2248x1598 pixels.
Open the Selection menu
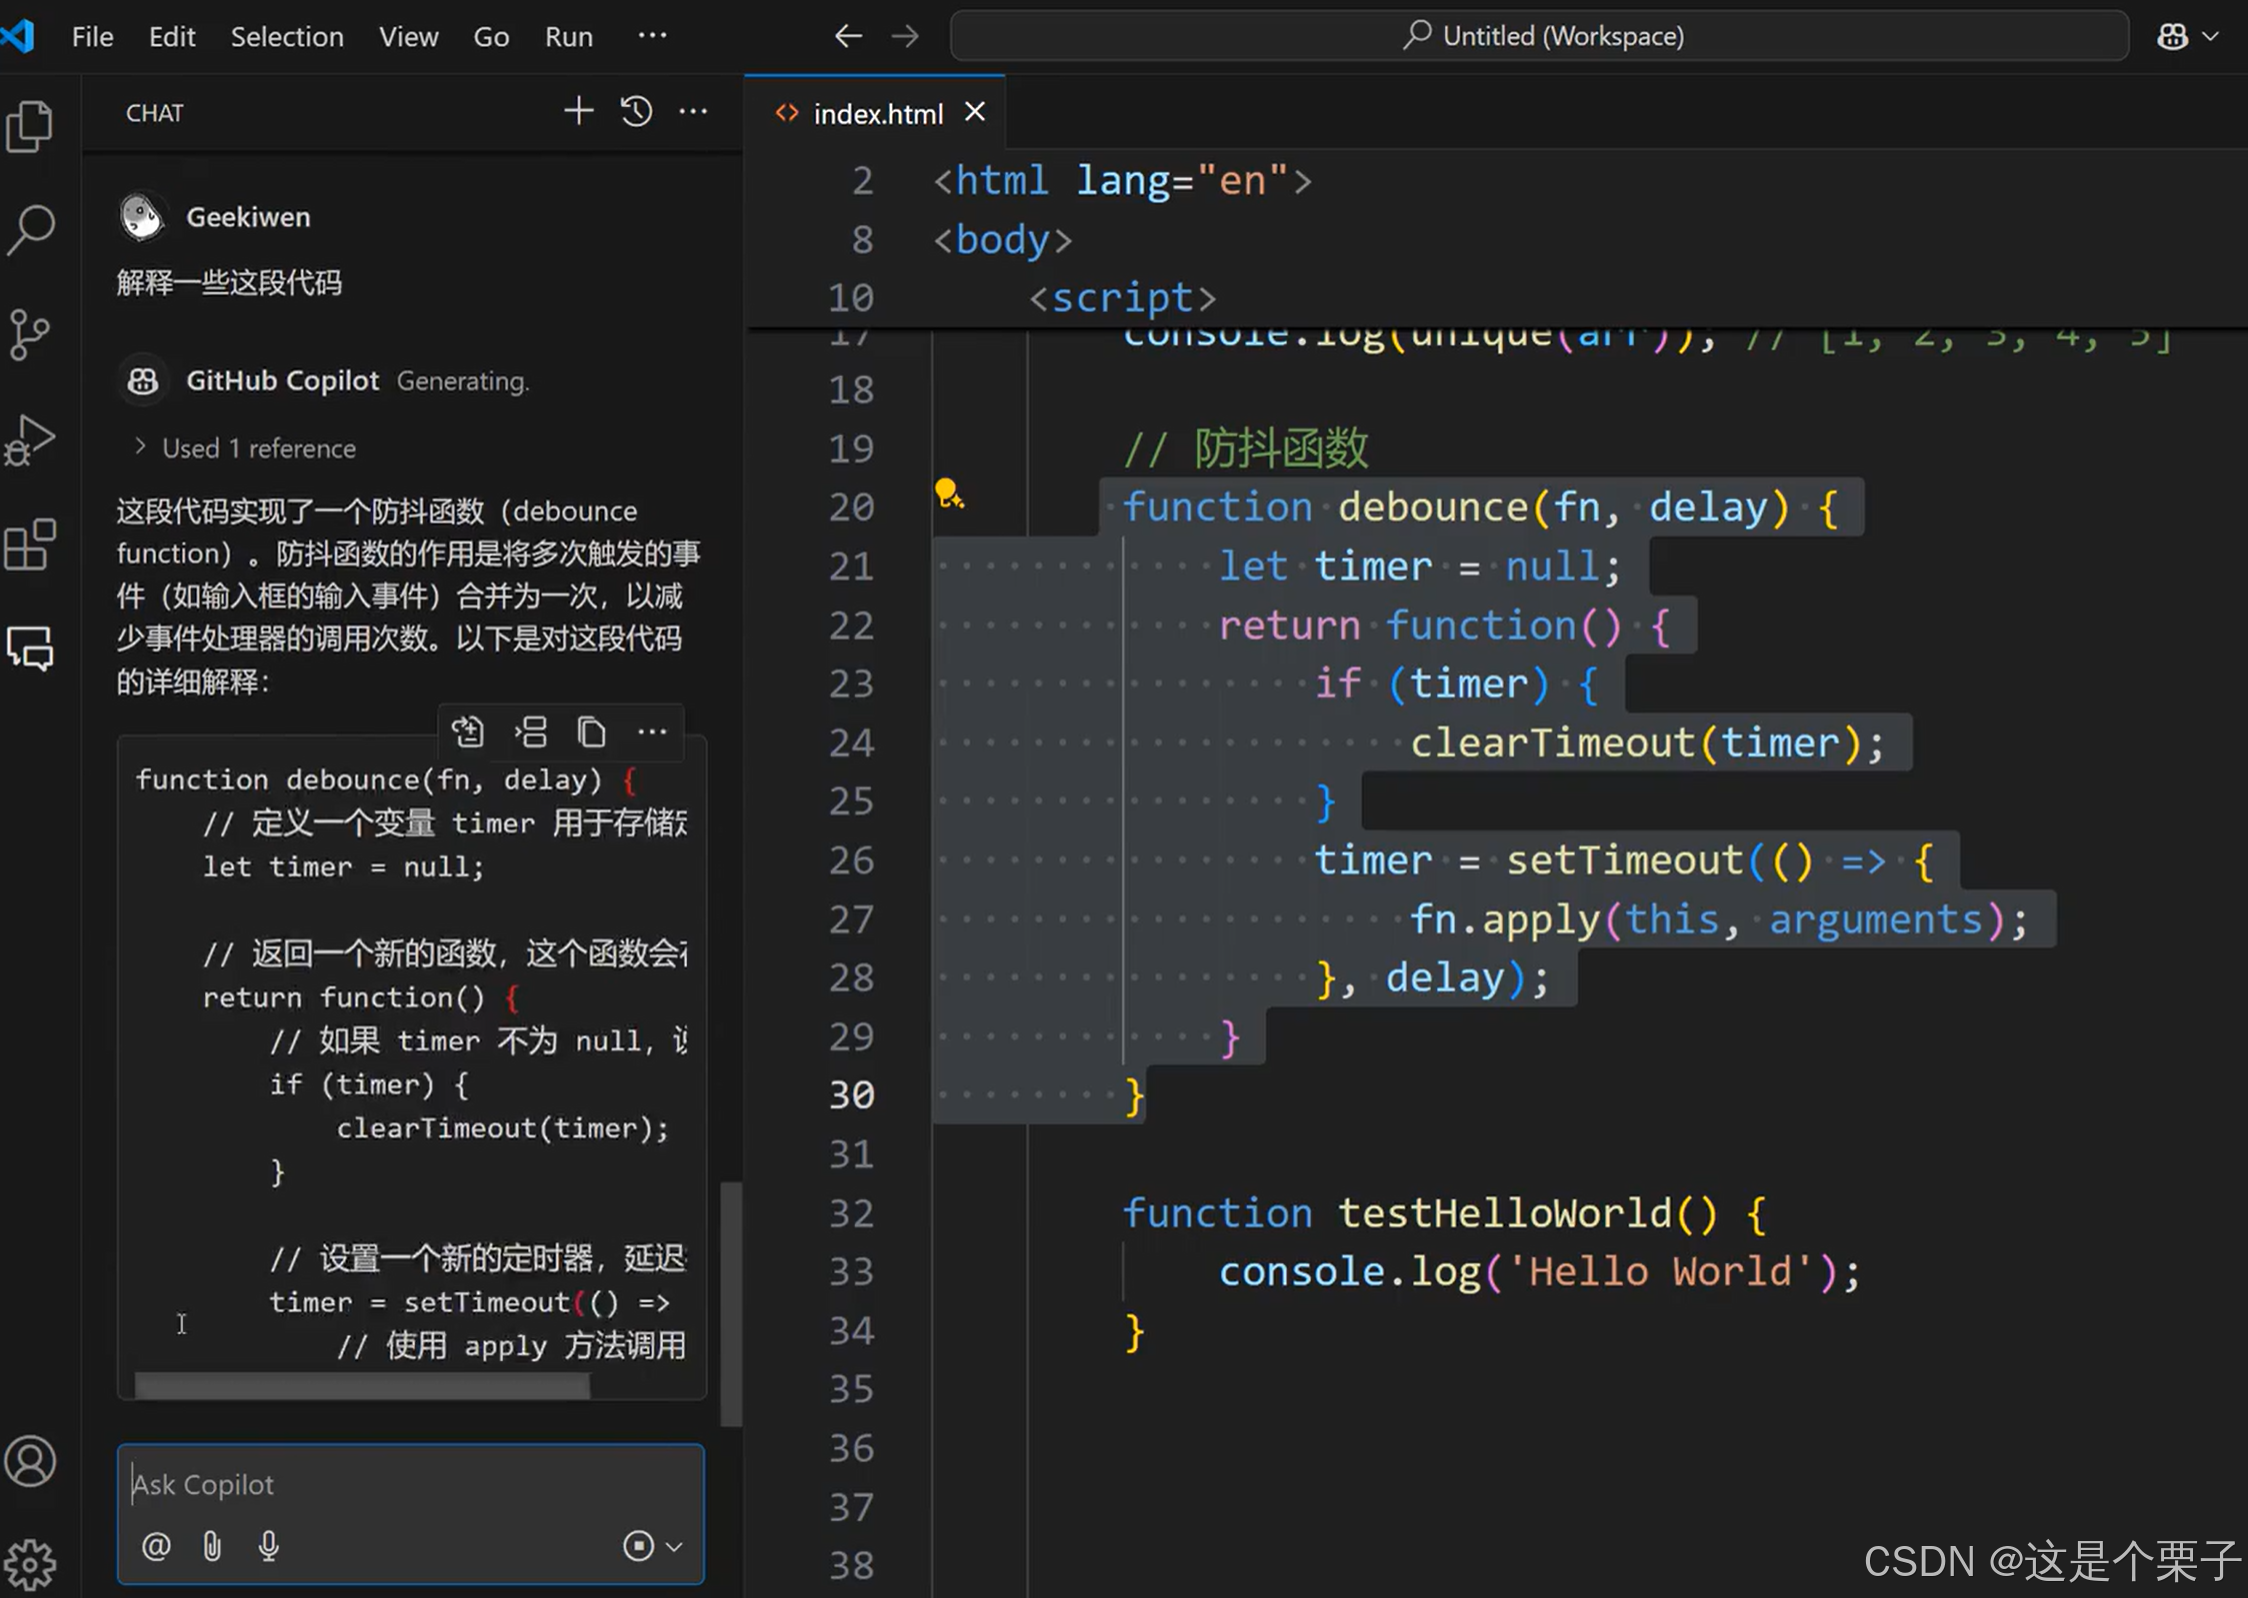(x=287, y=37)
